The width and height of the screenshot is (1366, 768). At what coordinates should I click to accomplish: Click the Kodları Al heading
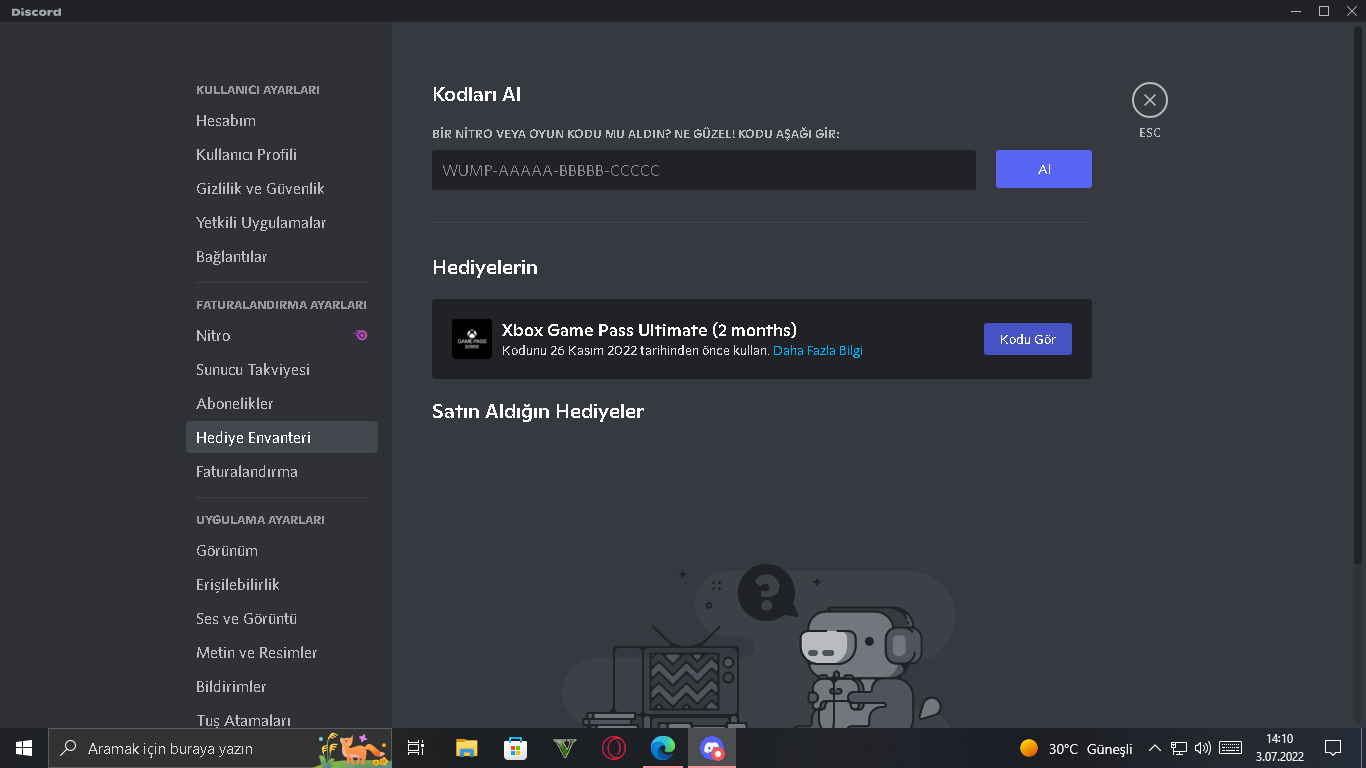pos(477,95)
